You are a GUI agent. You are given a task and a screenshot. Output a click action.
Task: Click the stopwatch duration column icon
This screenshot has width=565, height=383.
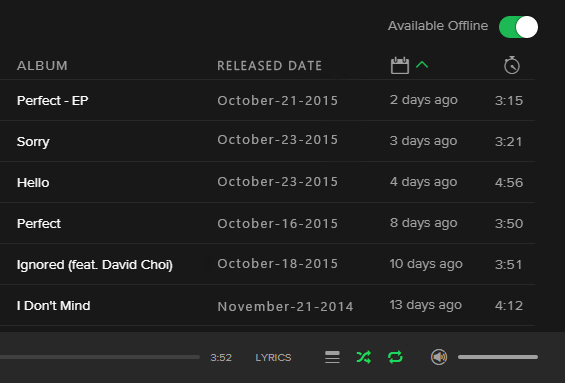(x=512, y=65)
